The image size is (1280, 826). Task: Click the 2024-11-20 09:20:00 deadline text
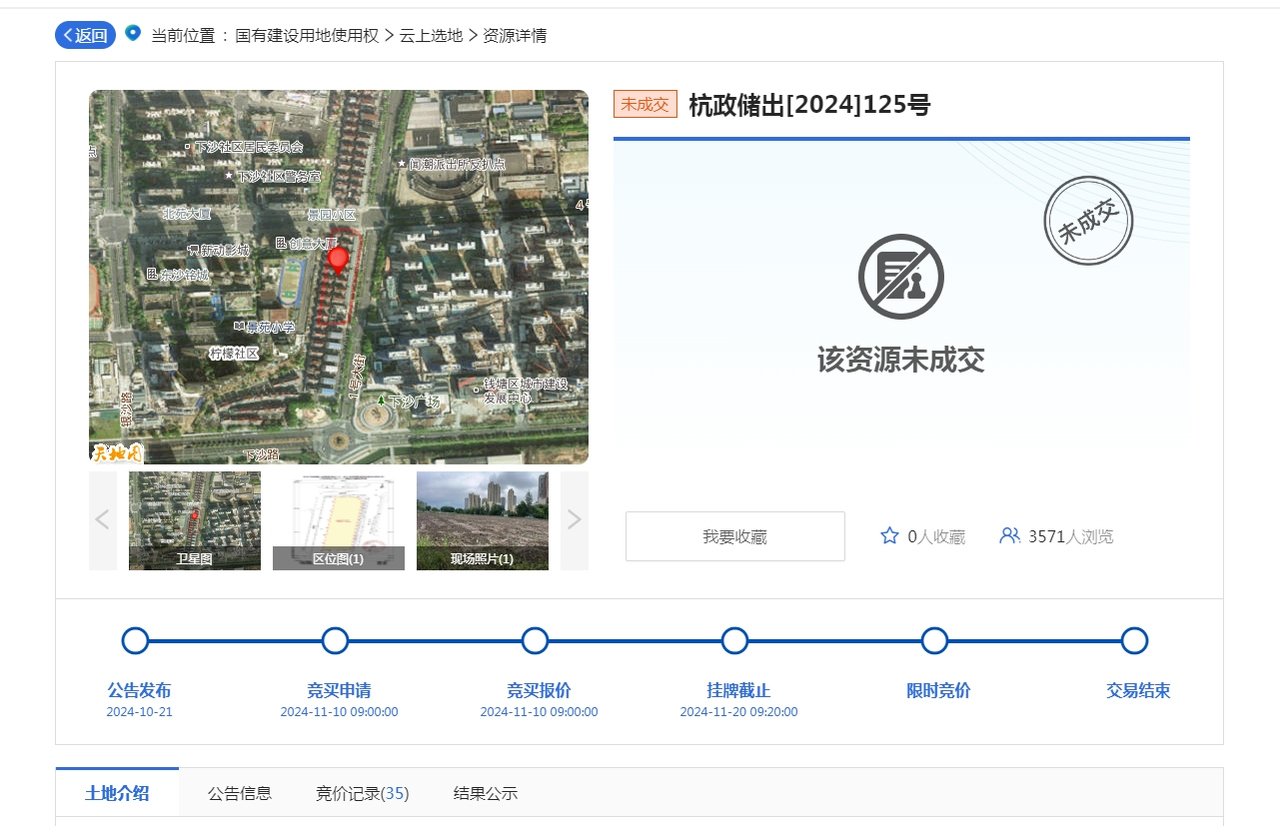[739, 712]
